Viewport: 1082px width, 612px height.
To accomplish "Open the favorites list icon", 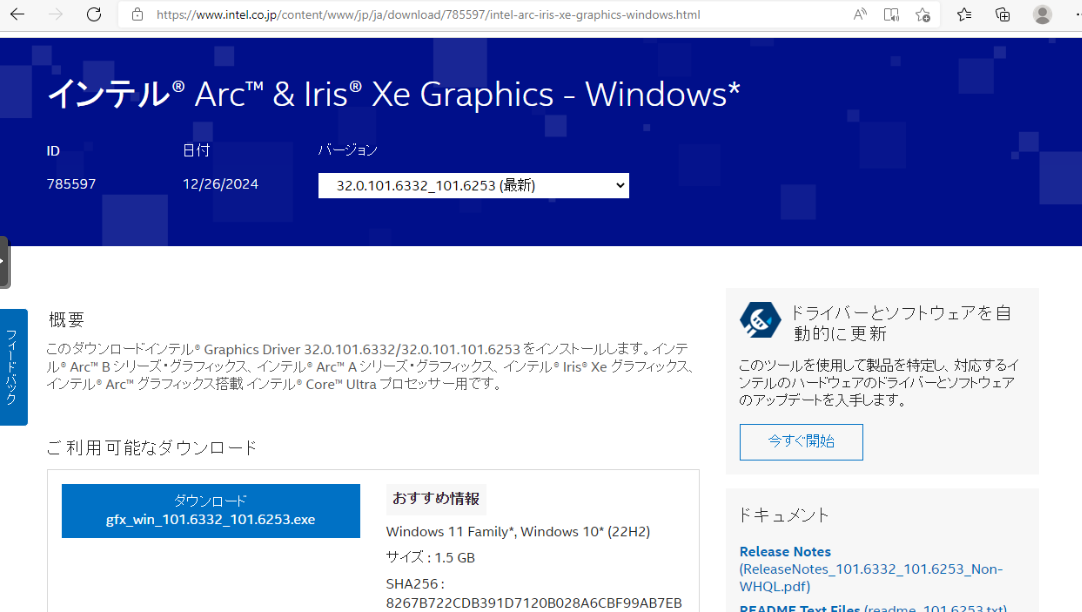I will (963, 15).
